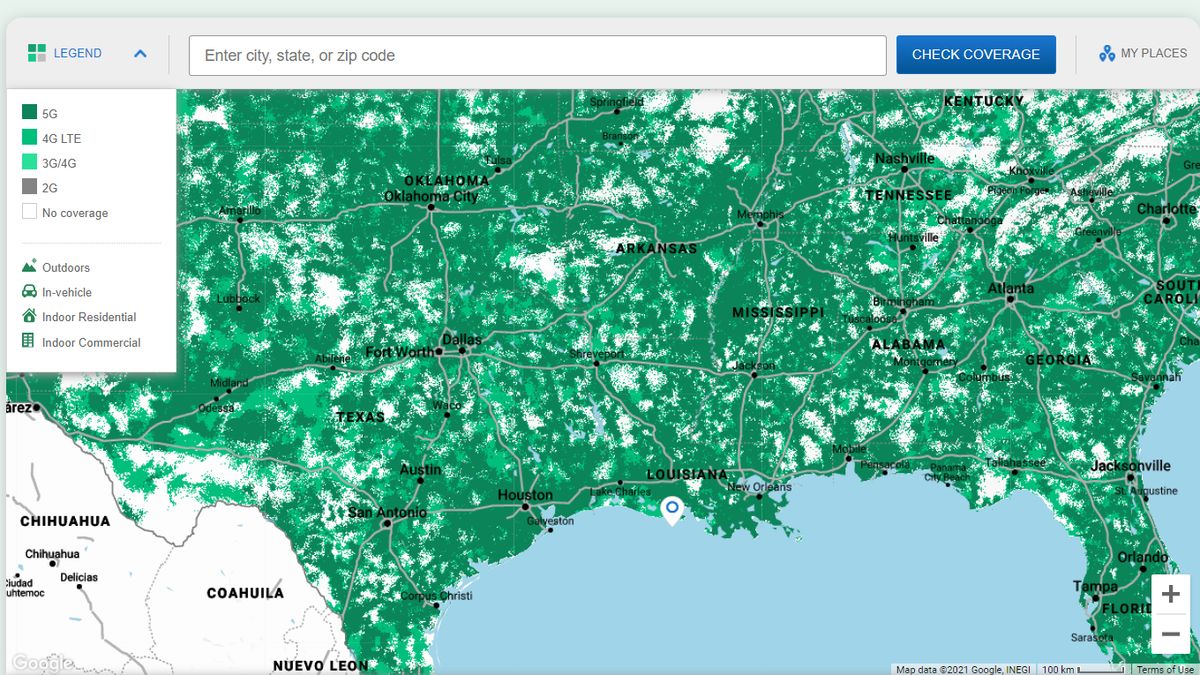Click the 'Indoor Commercial' legend text
Viewport: 1200px width, 675px height.
pyautogui.click(x=91, y=343)
